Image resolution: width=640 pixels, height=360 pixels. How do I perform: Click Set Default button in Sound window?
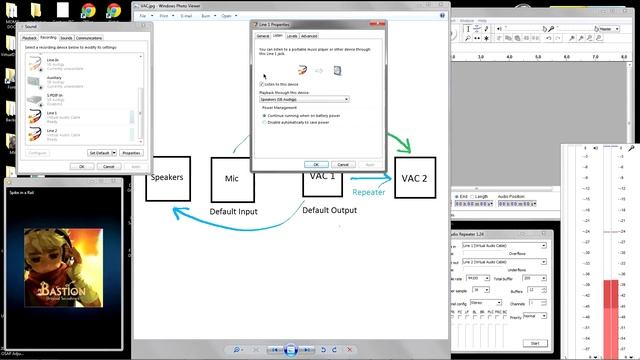pos(99,153)
